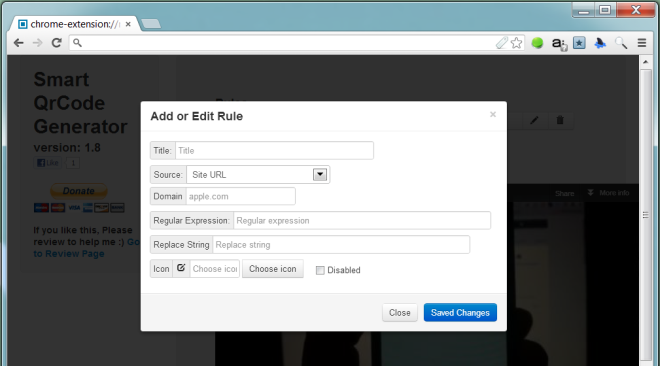Click the pencil icon in the address bar
This screenshot has height=366, width=660.
coord(502,42)
